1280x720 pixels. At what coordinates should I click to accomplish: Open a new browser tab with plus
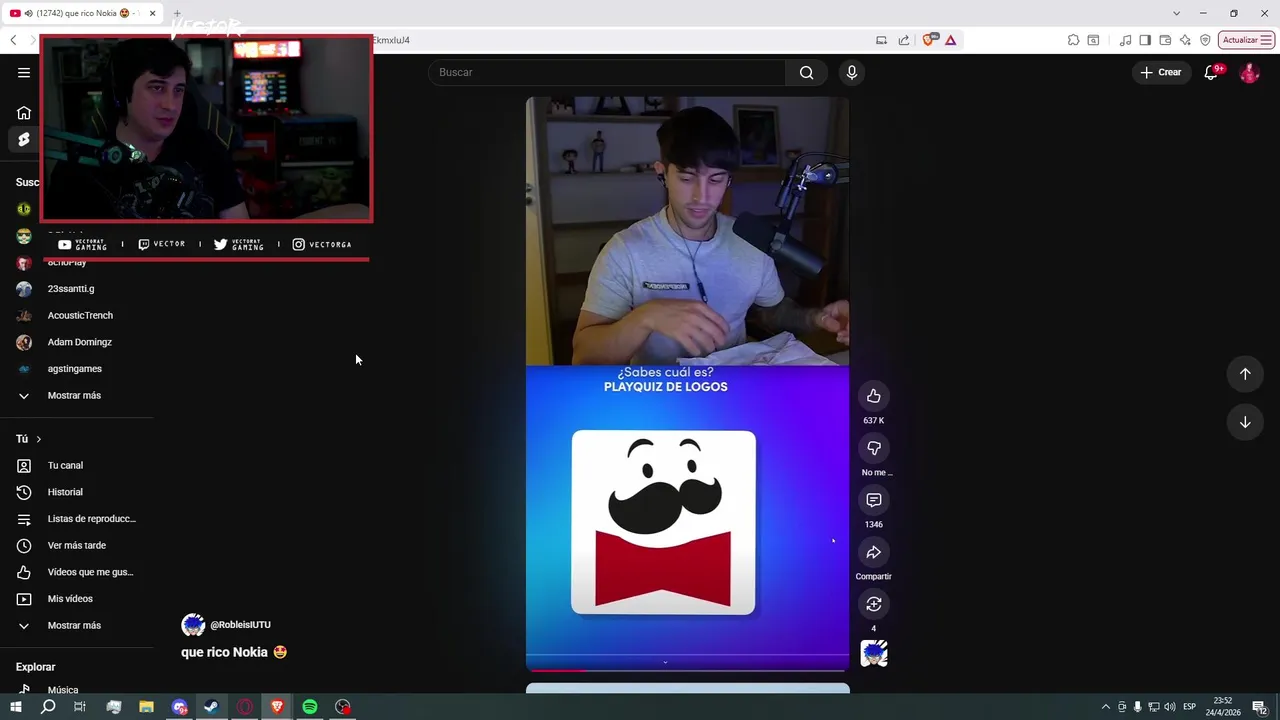(177, 14)
